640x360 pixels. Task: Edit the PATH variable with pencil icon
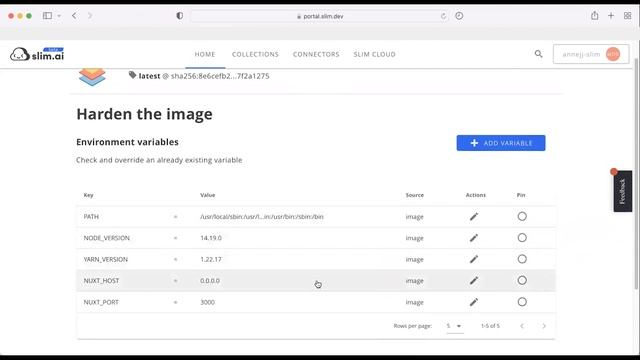[473, 217]
